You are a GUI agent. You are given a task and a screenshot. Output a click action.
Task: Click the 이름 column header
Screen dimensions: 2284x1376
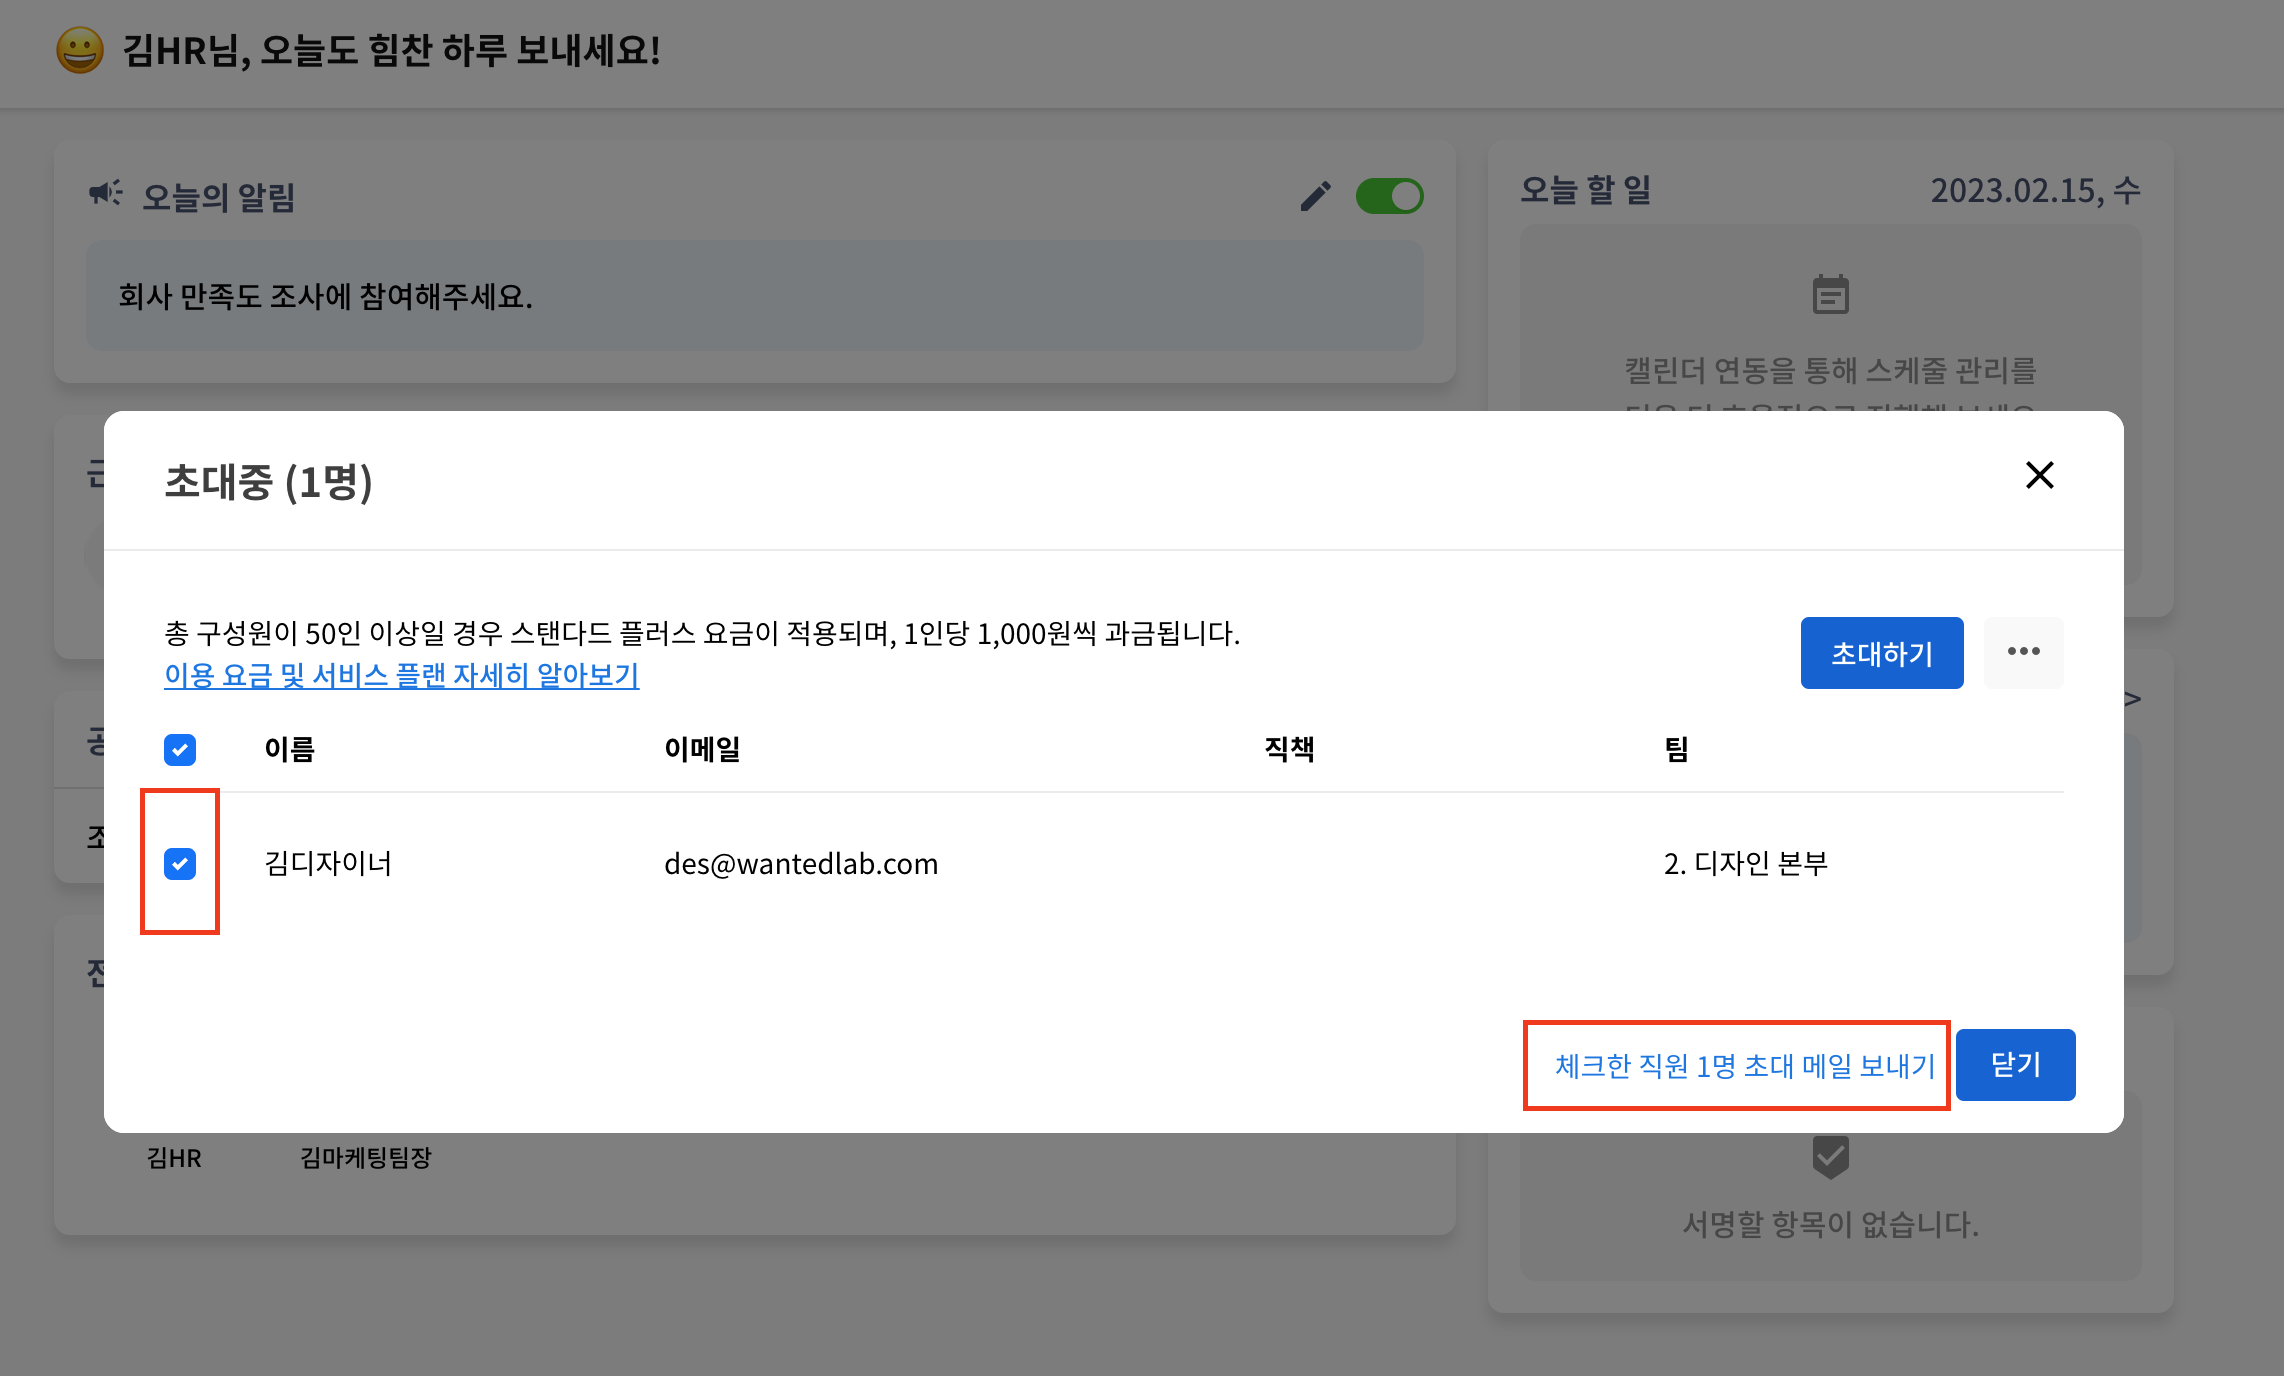(x=290, y=749)
